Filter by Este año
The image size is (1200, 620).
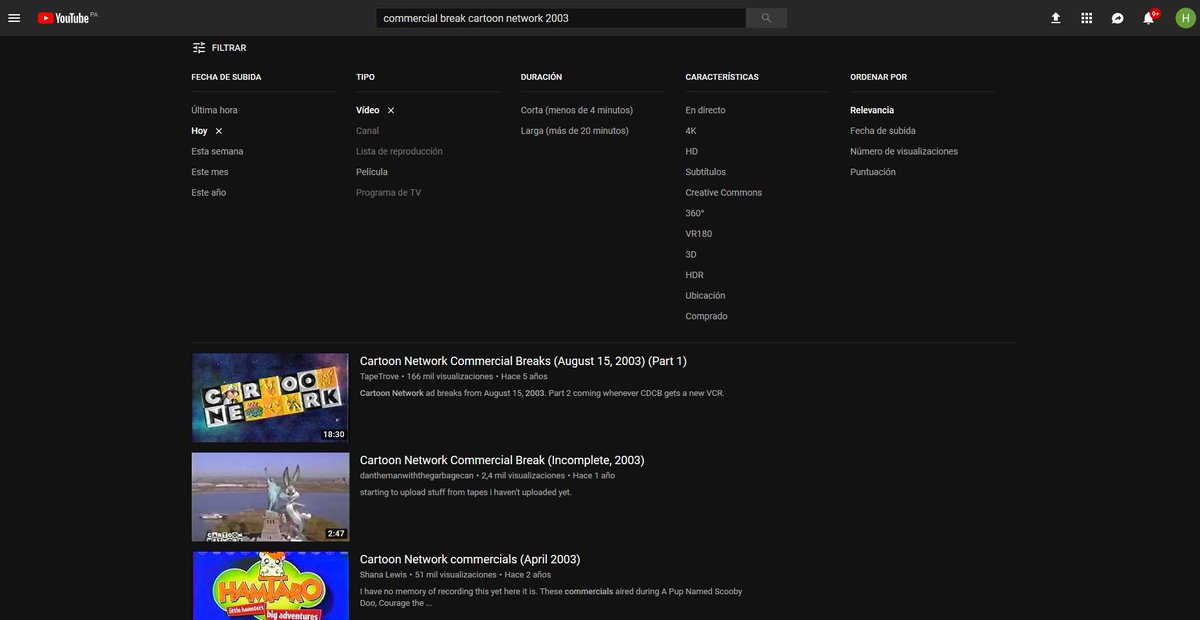[x=209, y=192]
